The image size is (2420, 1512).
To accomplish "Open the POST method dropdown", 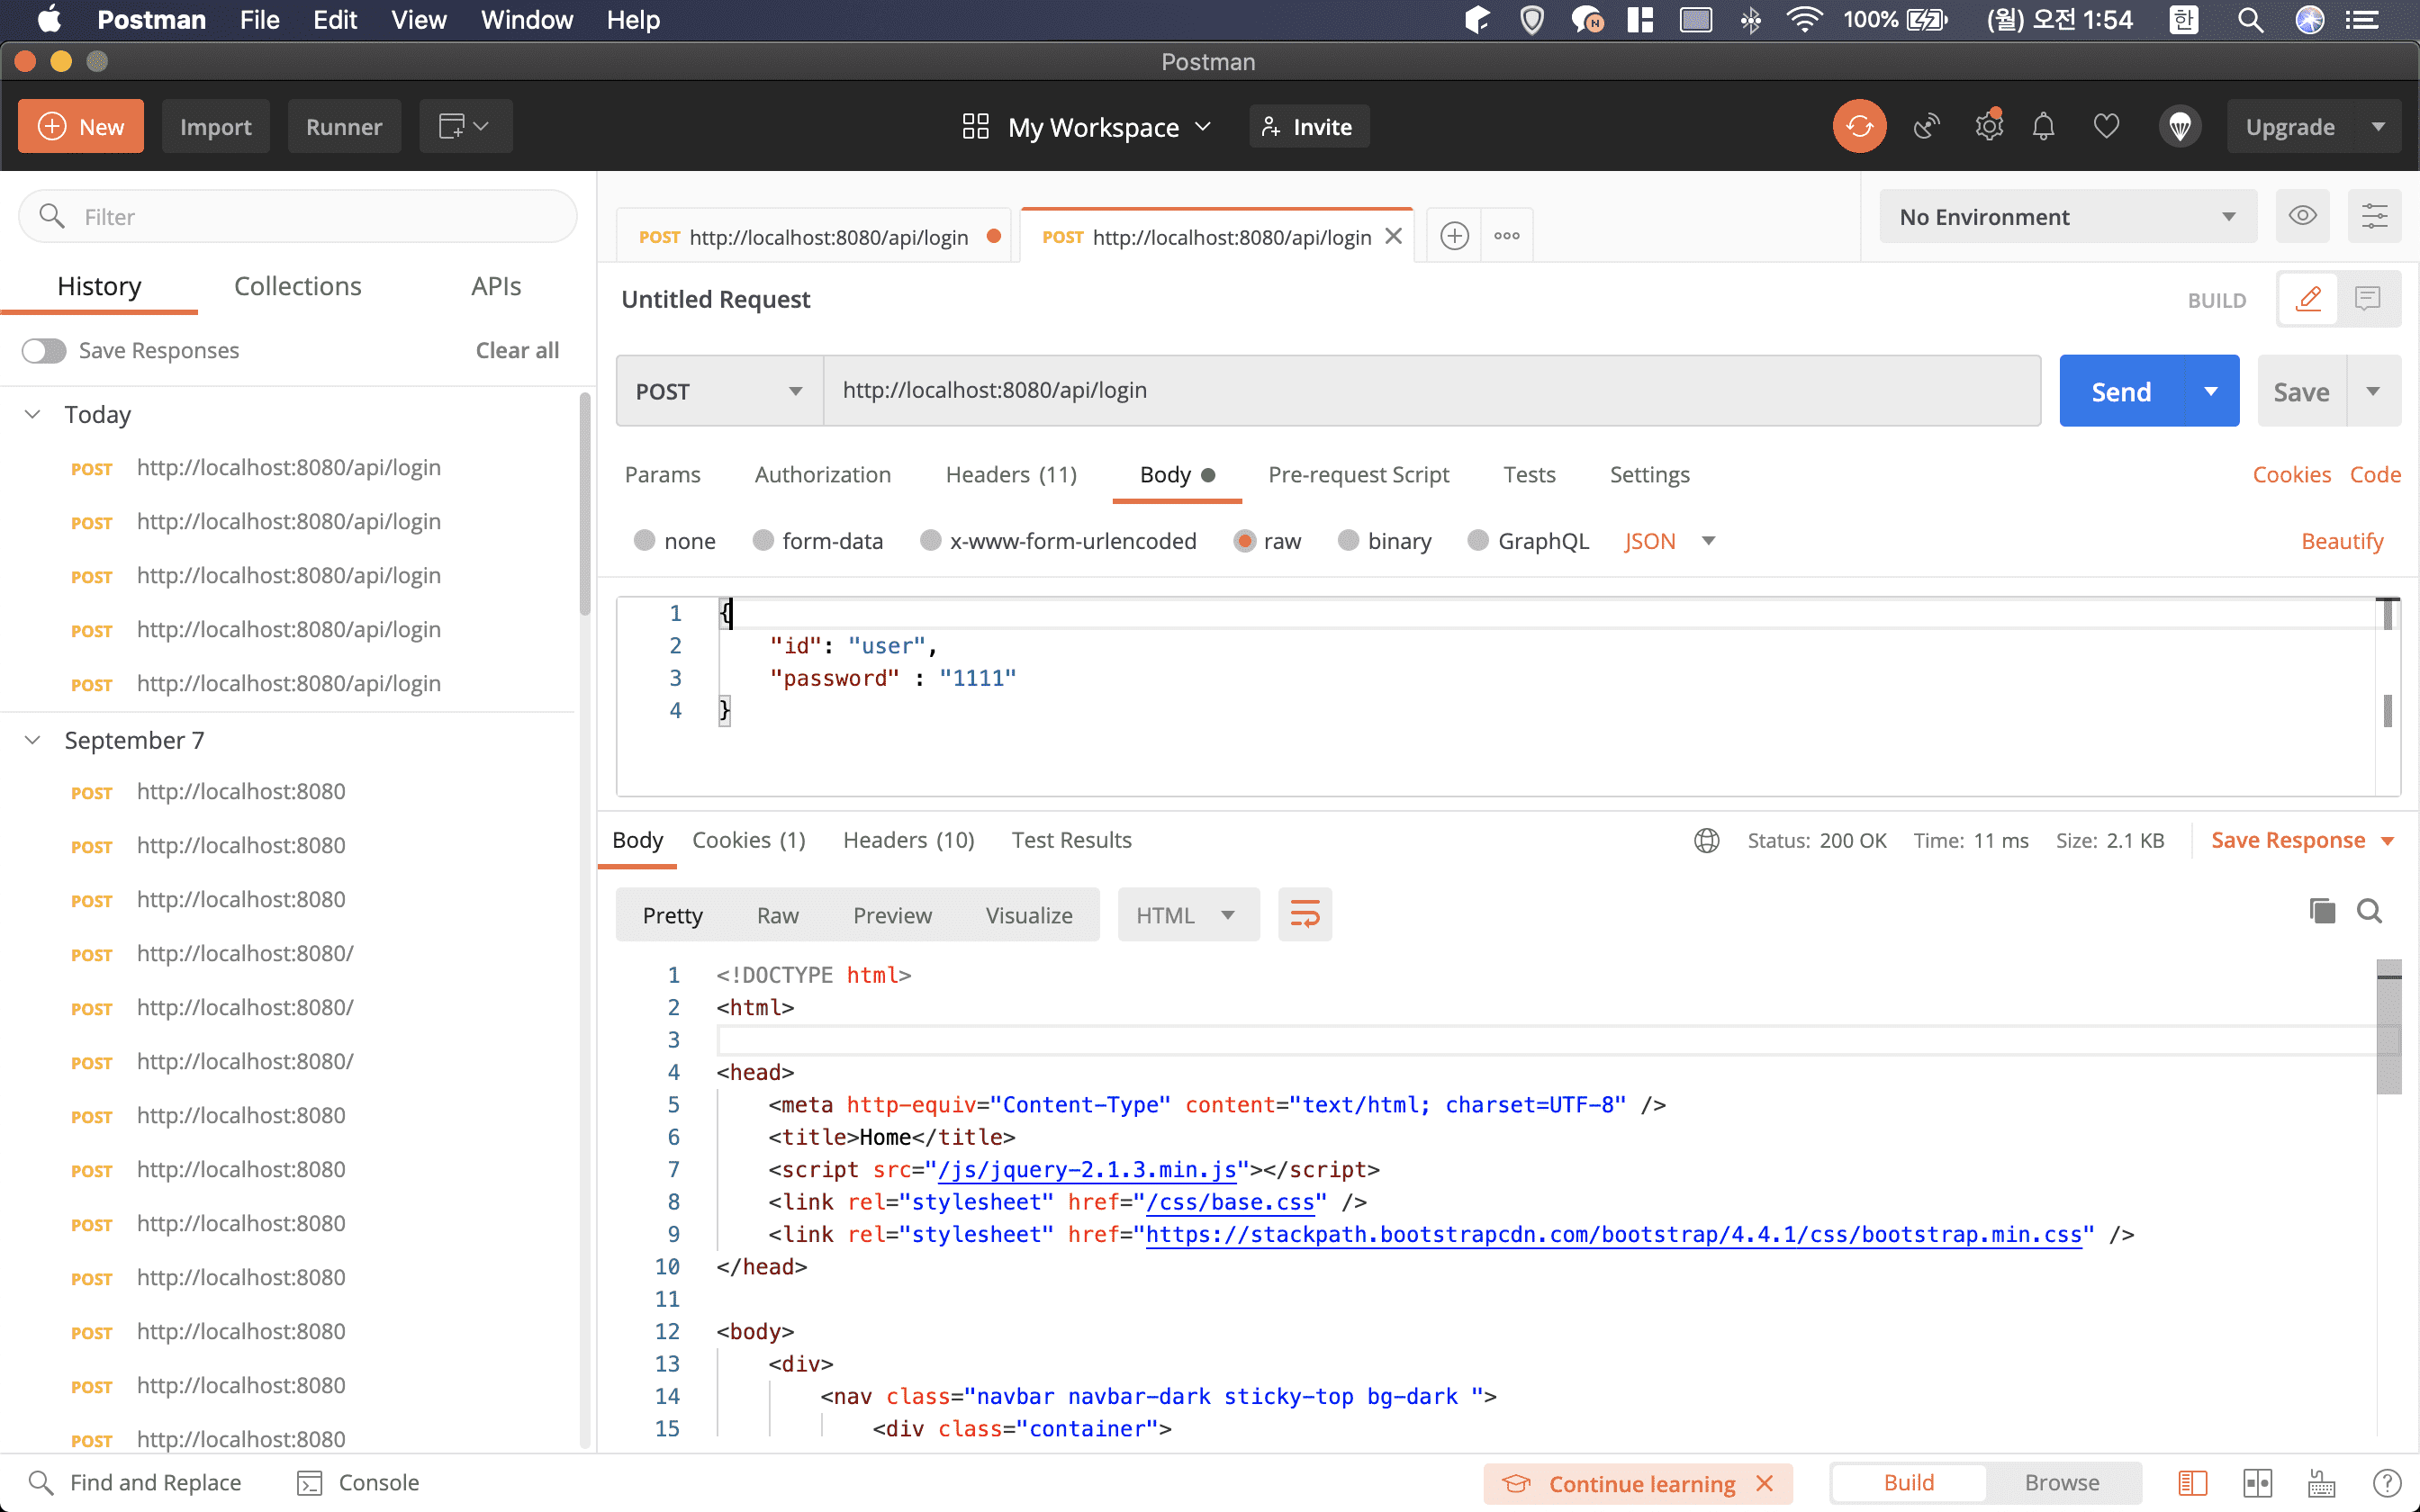I will coord(720,391).
